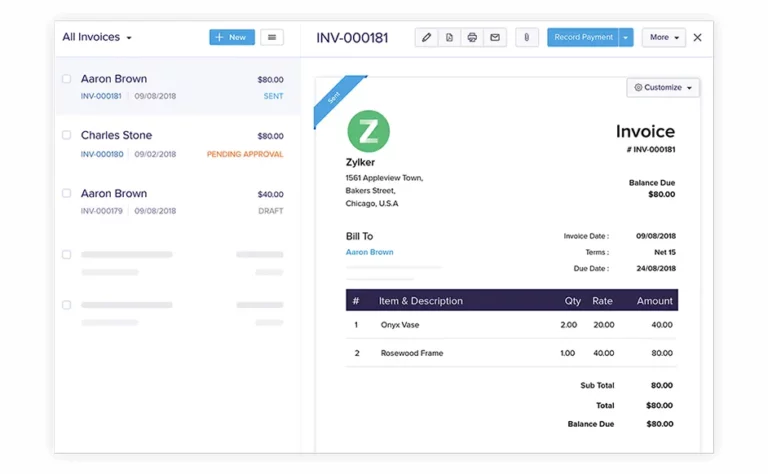This screenshot has height=474, width=768.
Task: Click the paperclip attachment icon
Action: [x=527, y=38]
